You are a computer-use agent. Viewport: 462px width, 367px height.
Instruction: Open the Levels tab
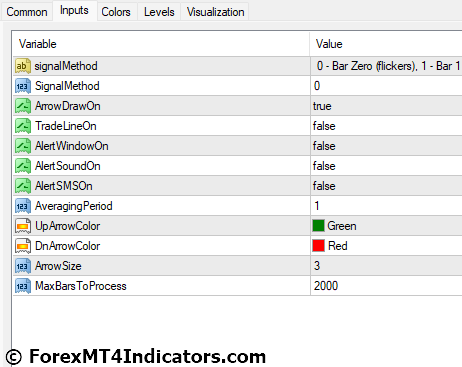(x=159, y=12)
